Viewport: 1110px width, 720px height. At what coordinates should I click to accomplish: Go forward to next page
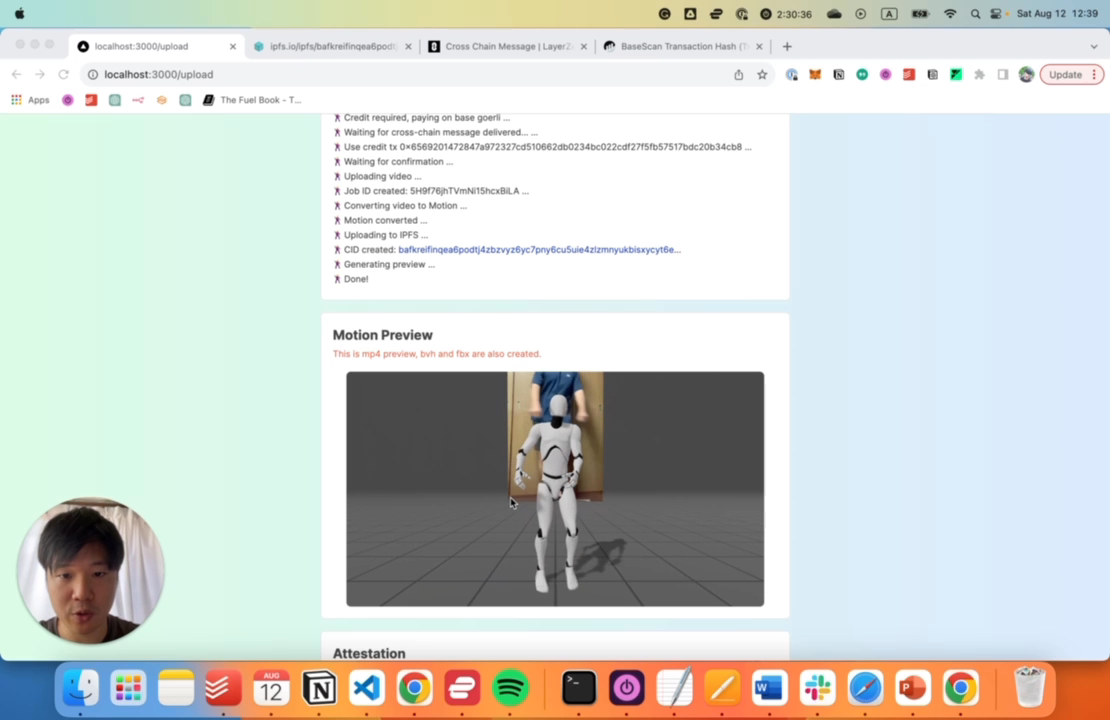(40, 74)
